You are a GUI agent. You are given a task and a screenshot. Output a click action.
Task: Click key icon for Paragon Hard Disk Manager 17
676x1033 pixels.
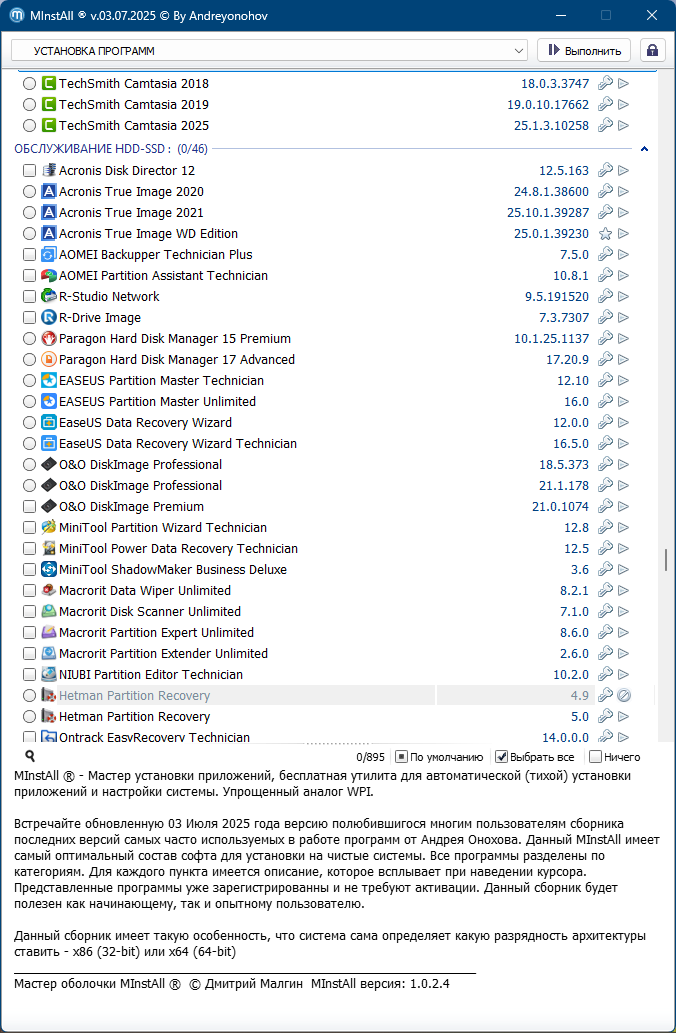605,360
